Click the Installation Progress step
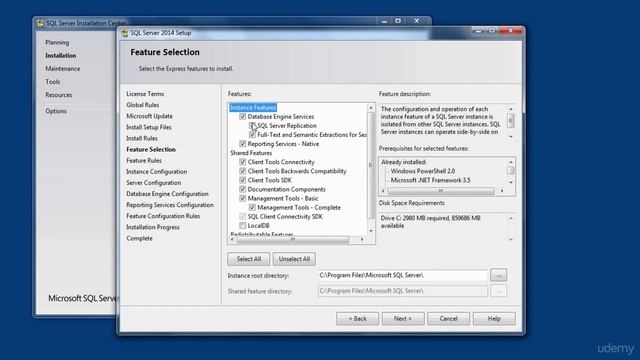The width and height of the screenshot is (640, 360). [153, 227]
